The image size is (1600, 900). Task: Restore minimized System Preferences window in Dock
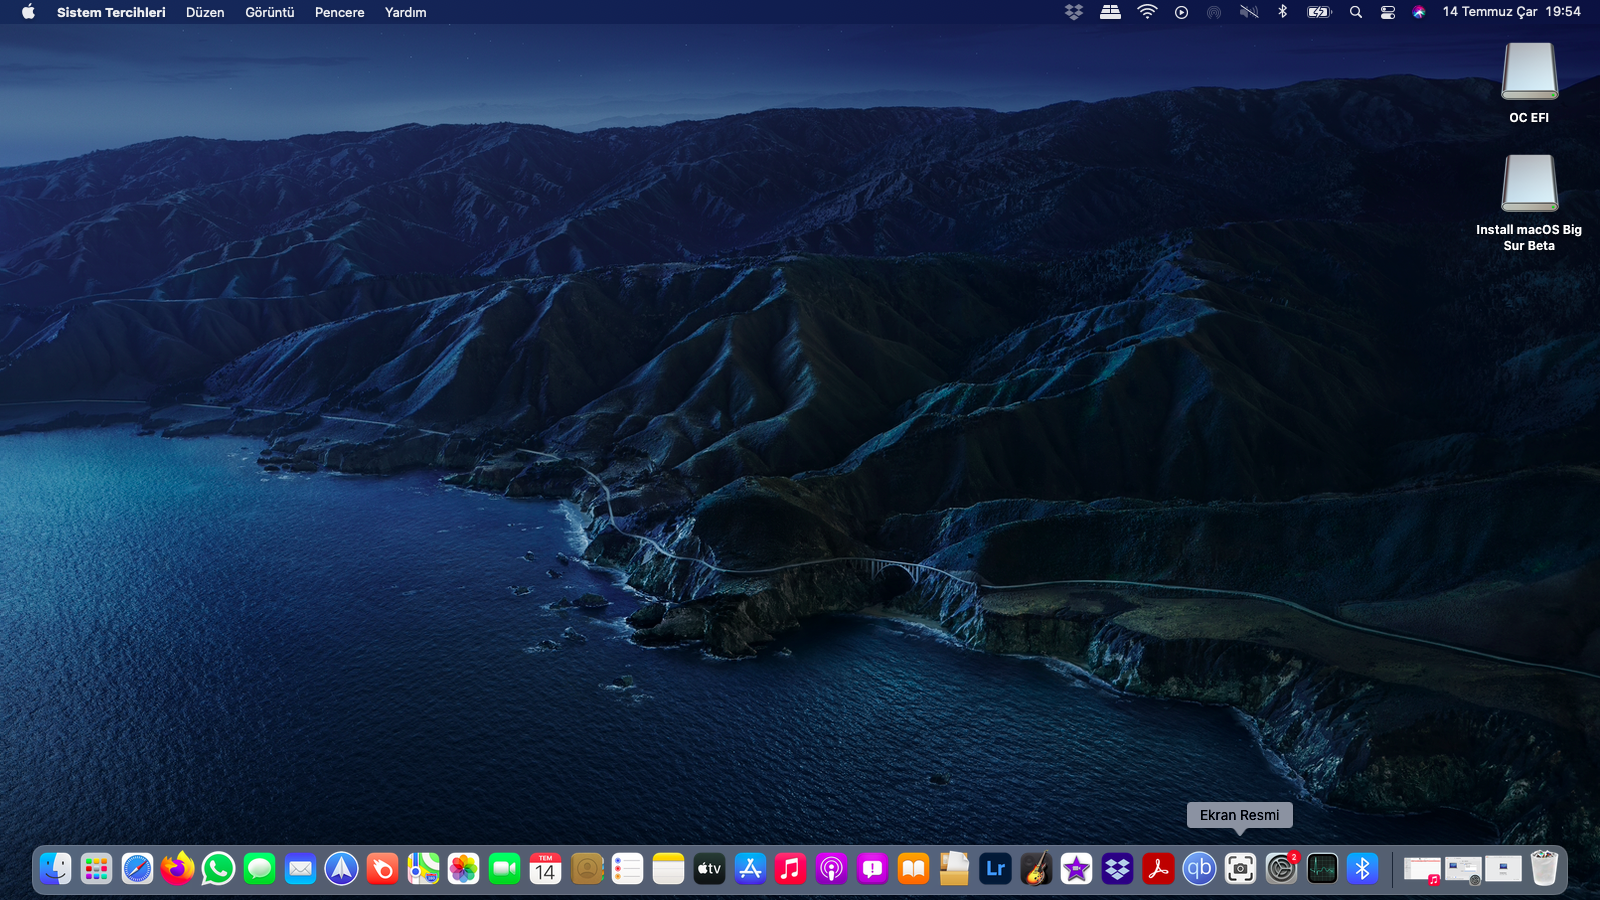(1463, 870)
